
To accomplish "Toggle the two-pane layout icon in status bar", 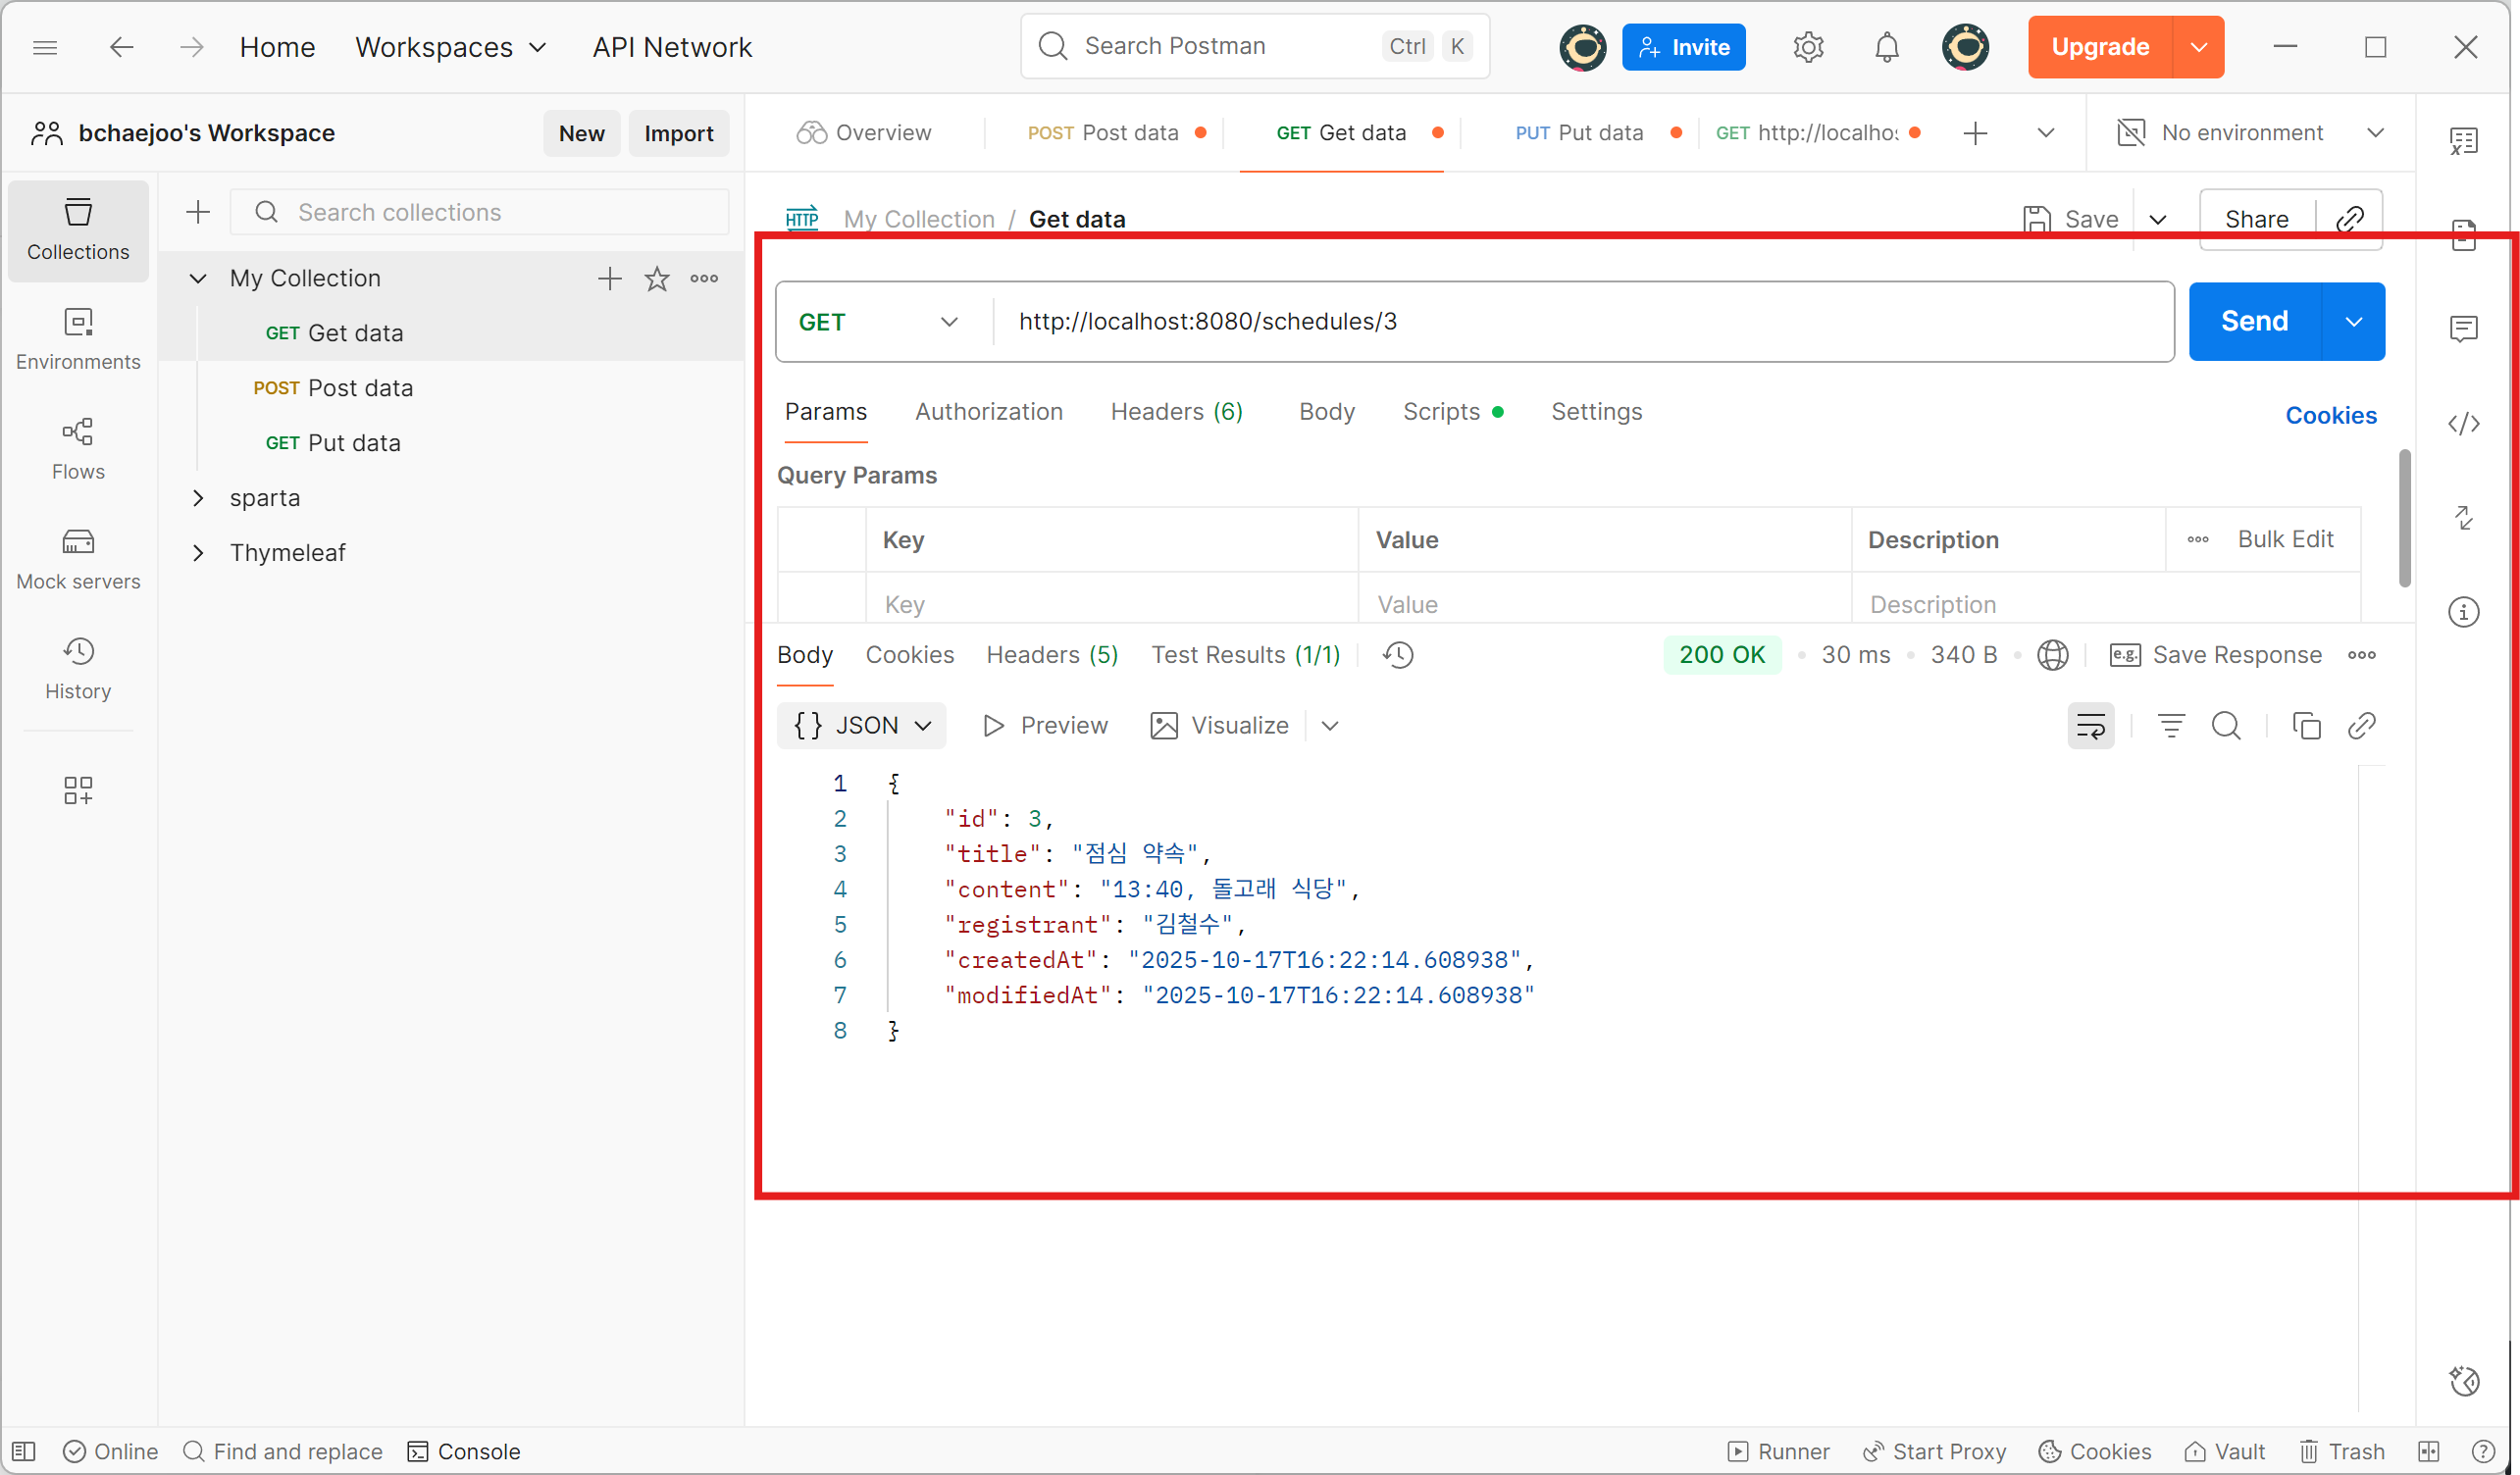I will 2429,1451.
